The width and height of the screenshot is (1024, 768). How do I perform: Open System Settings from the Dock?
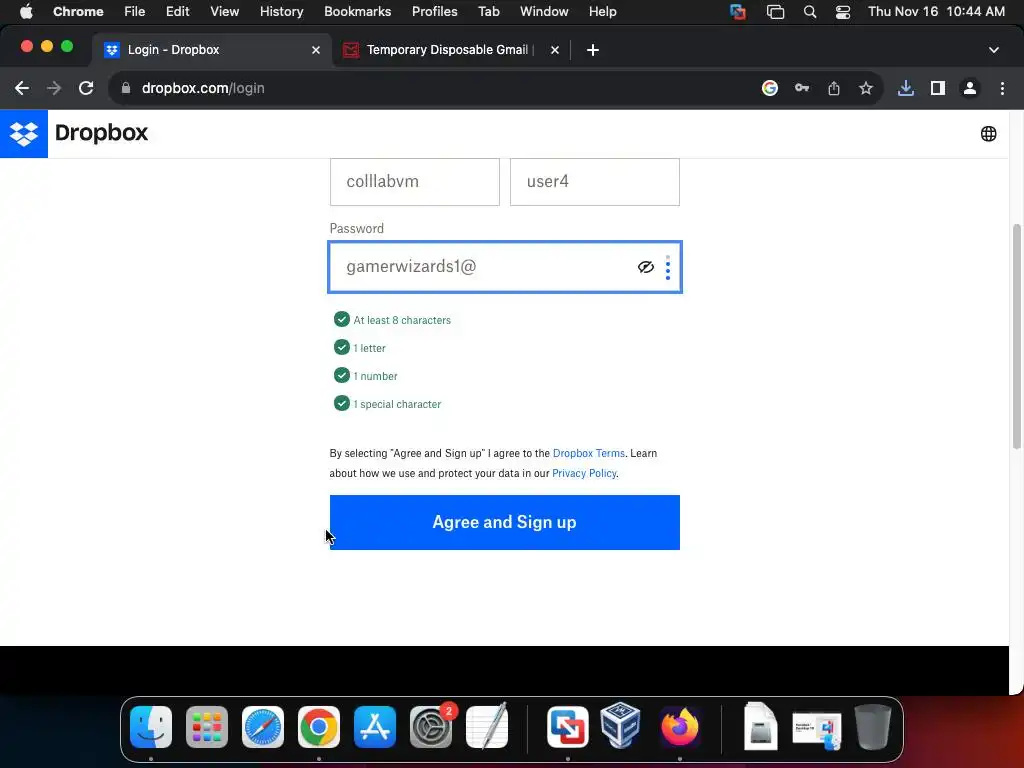tap(431, 727)
